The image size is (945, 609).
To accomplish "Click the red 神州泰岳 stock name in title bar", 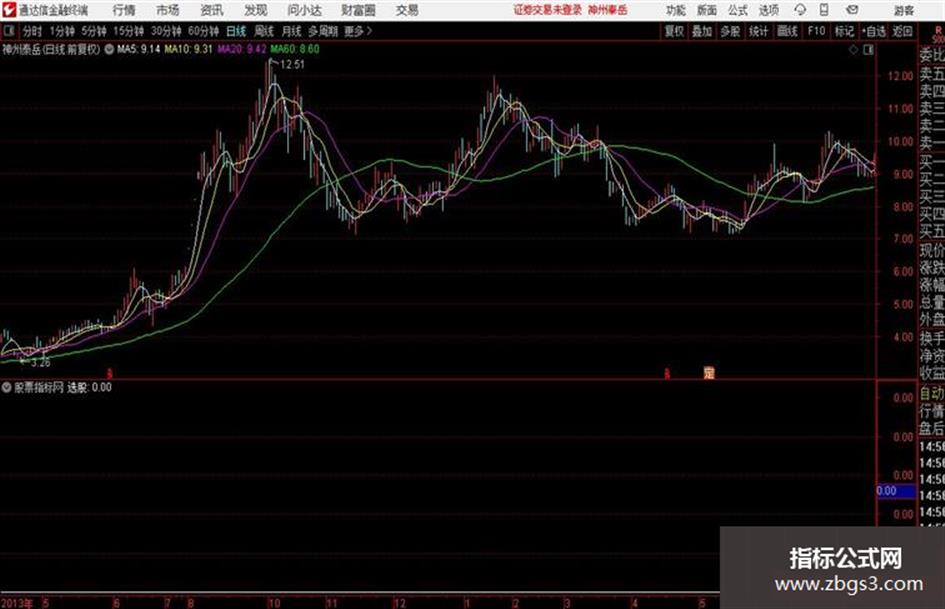I will 608,10.
